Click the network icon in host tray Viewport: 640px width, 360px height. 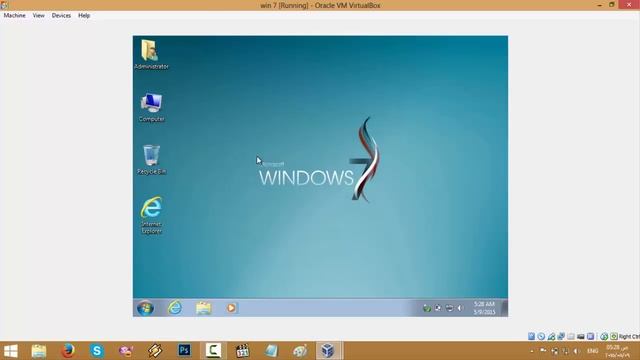(565, 351)
